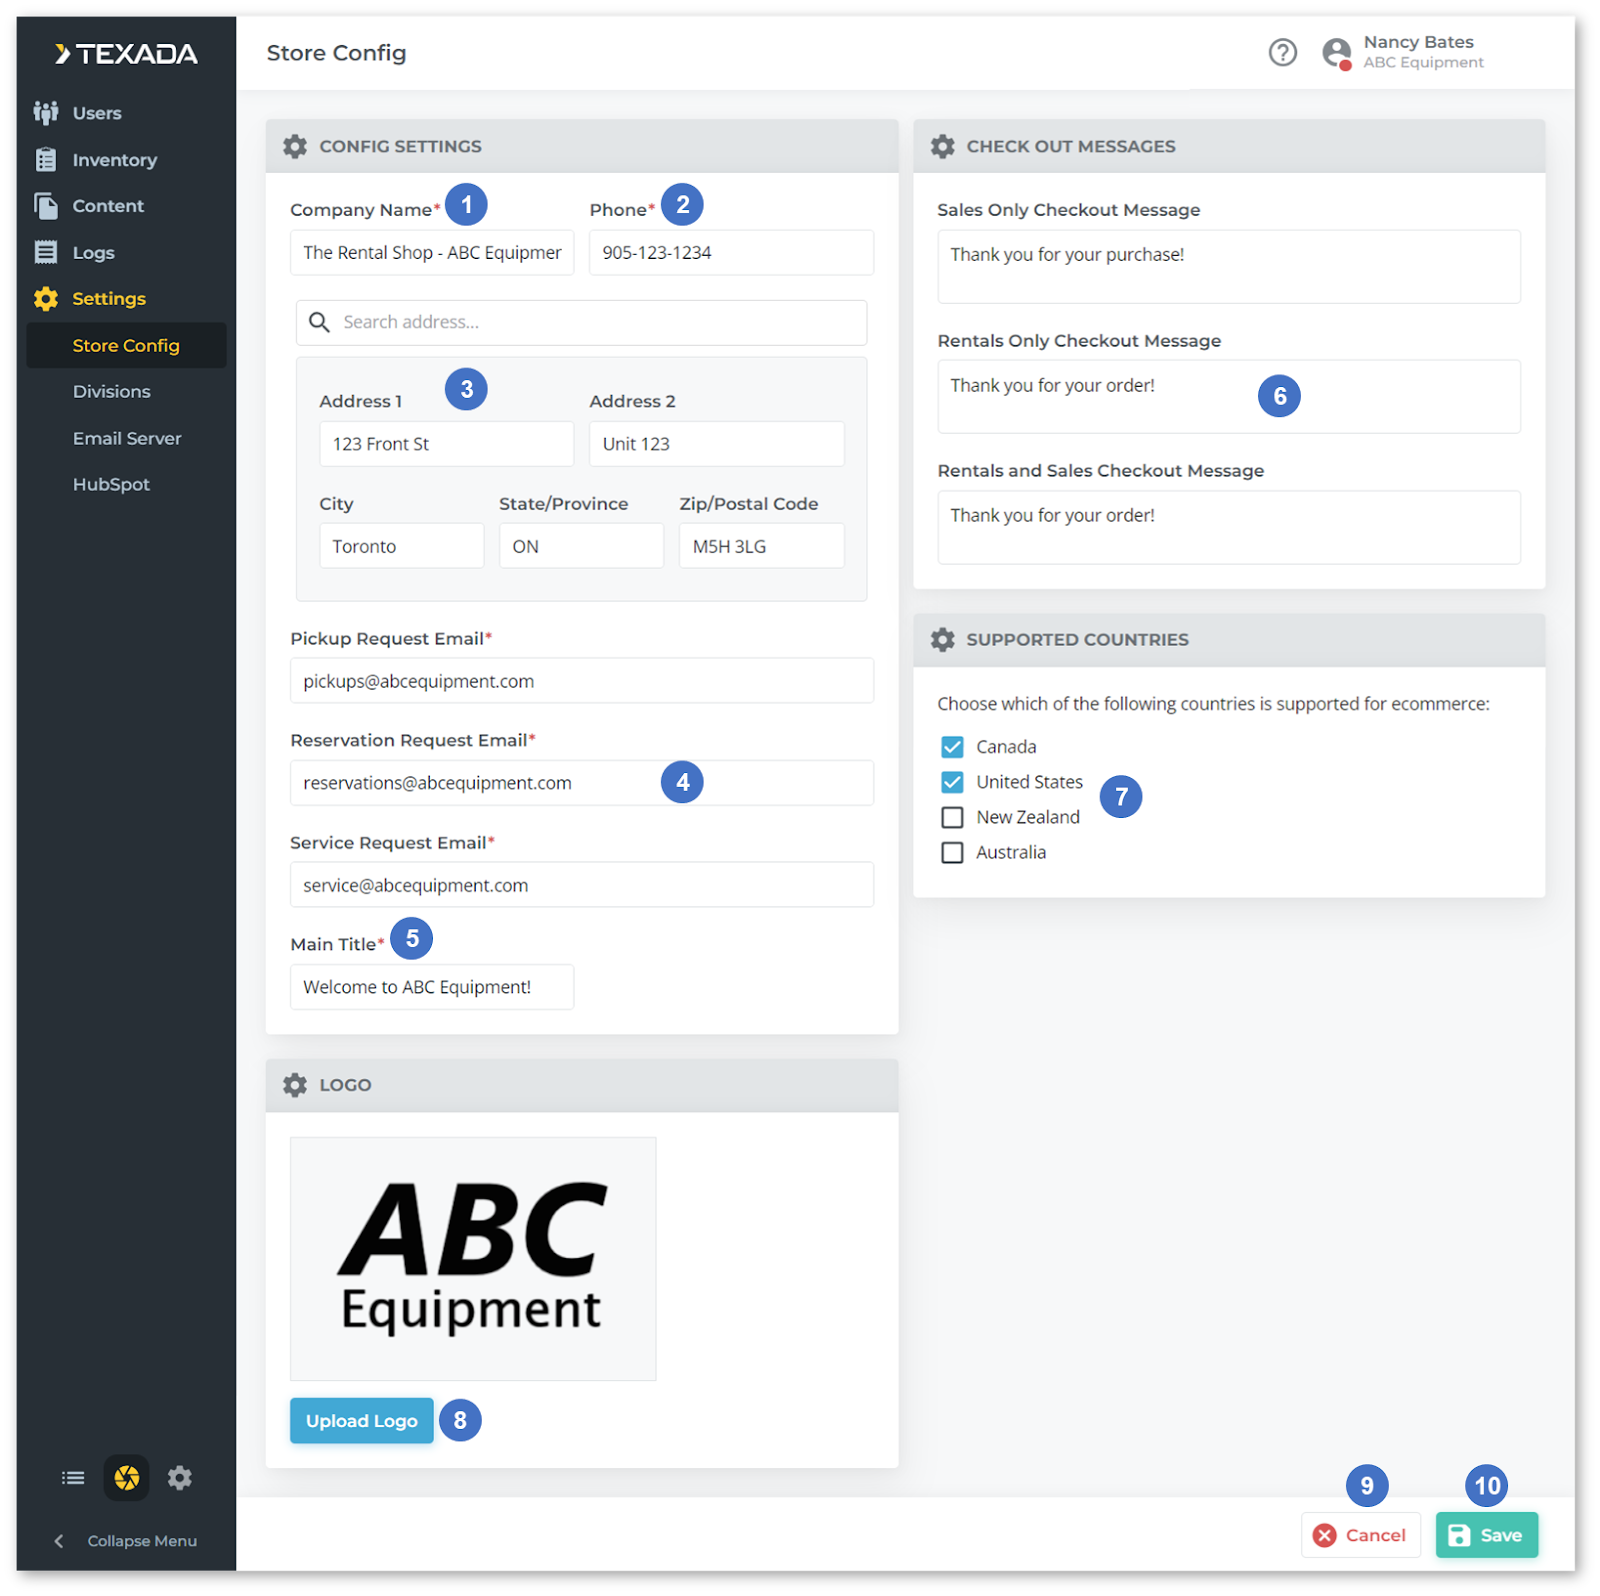Uncheck the Canada checkbox
Screen dimensions: 1600x1596
tap(952, 747)
